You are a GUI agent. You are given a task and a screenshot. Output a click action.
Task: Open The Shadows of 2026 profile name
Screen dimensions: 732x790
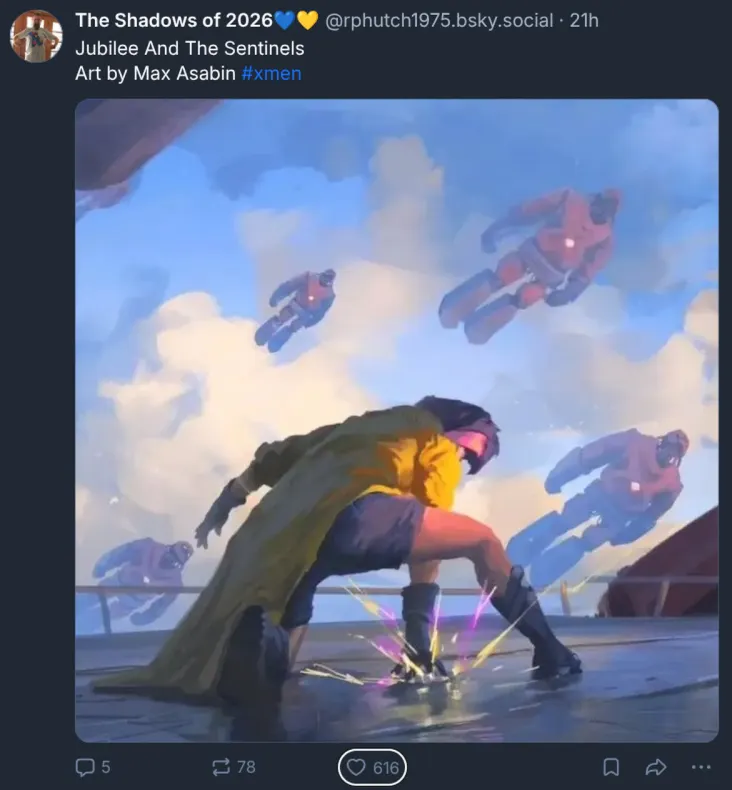173,20
